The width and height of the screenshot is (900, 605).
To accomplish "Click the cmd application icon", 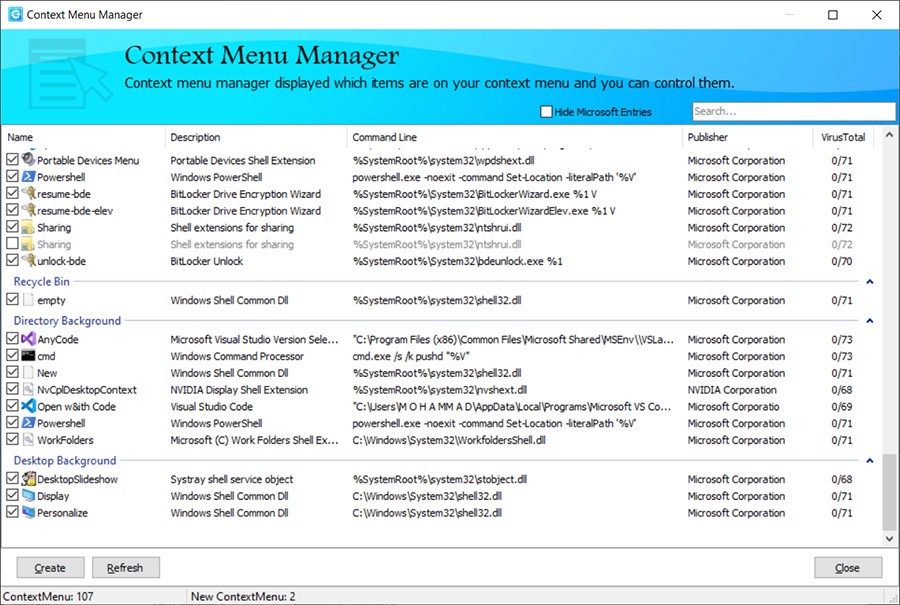I will point(28,355).
